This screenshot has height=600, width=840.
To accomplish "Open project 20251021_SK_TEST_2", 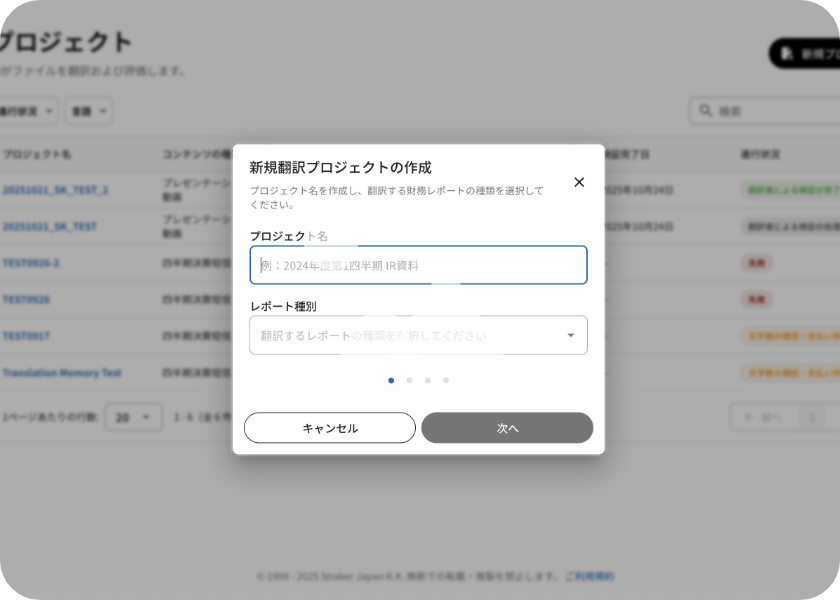I will [55, 190].
